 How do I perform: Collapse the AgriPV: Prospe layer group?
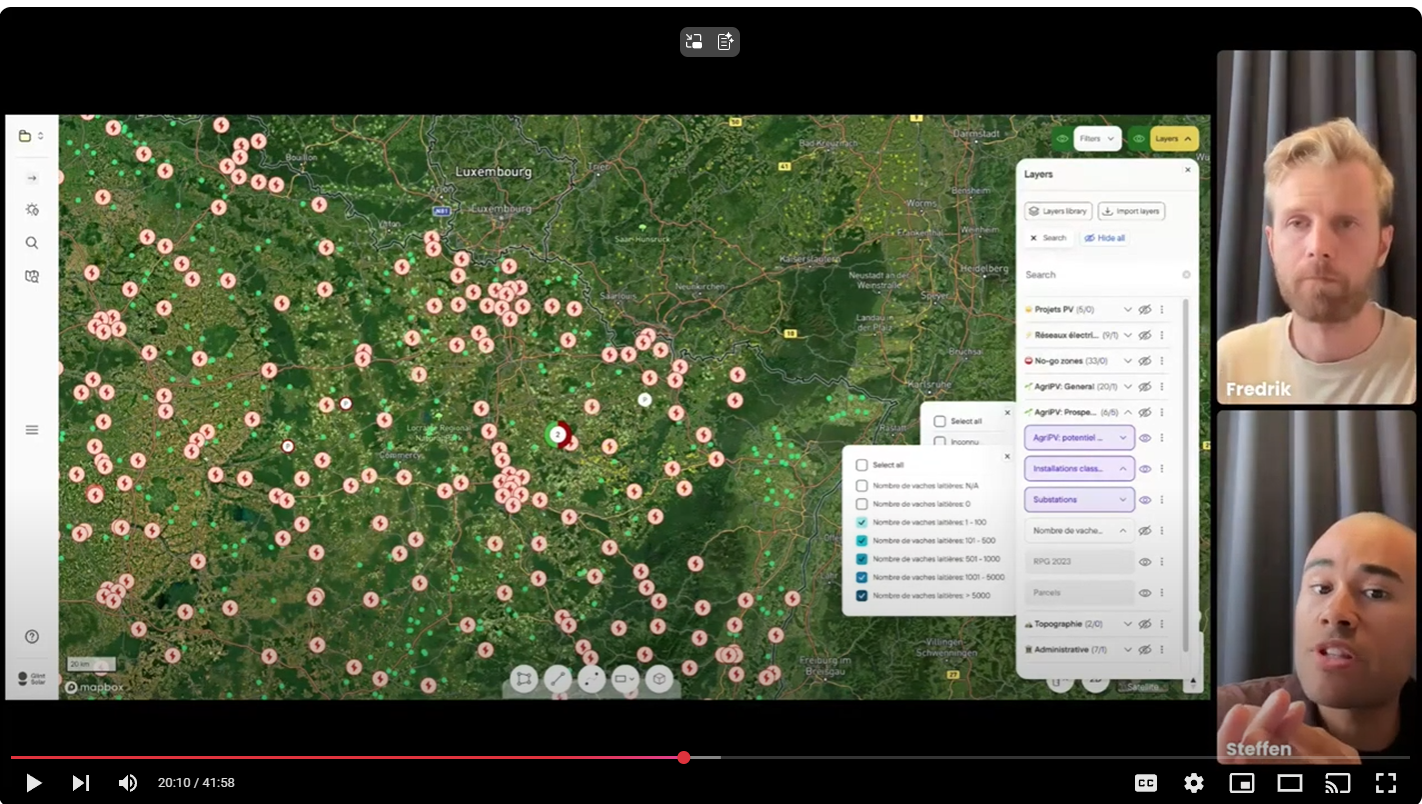click(x=1128, y=412)
